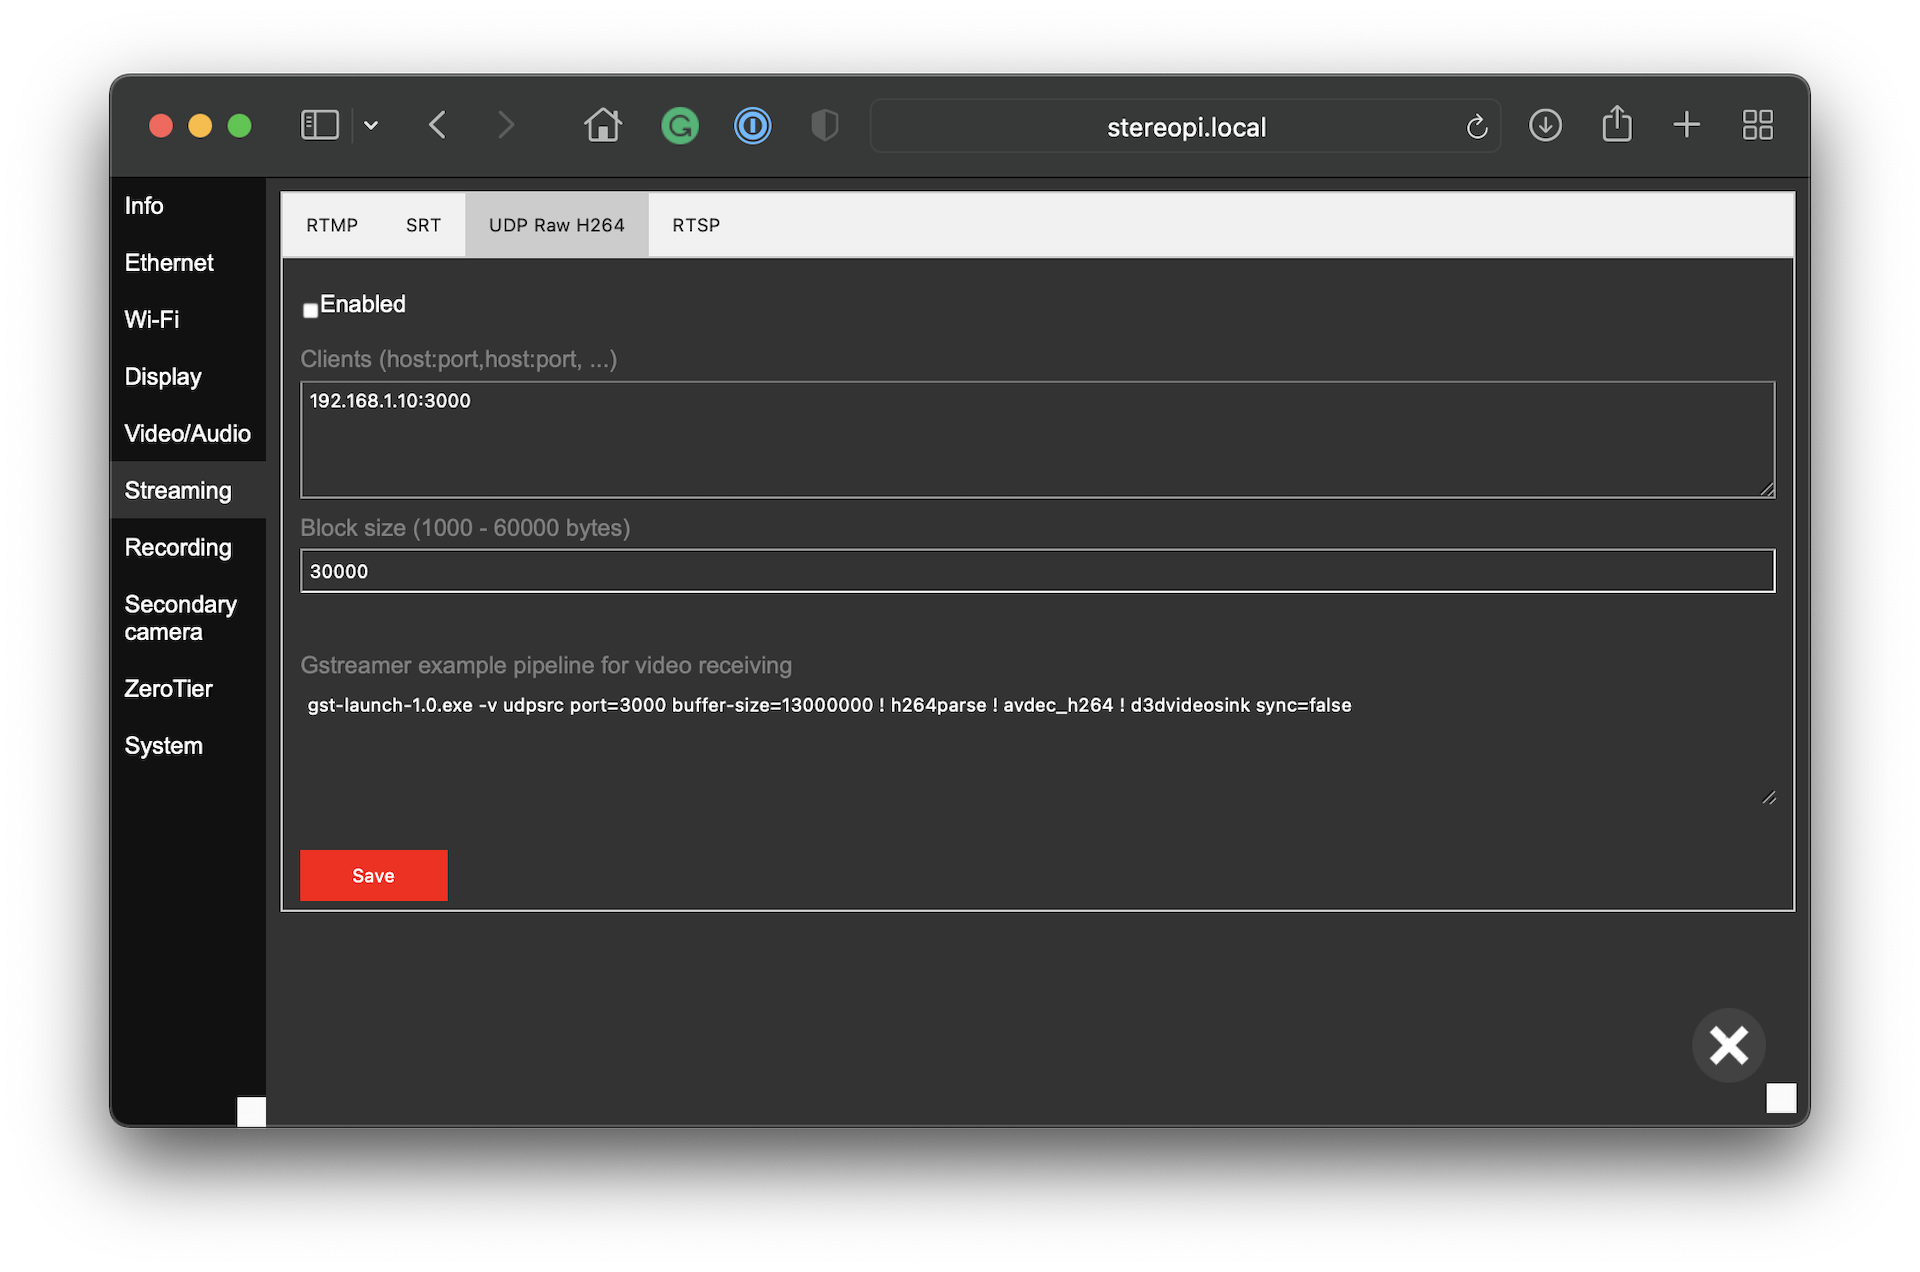Reload the stereopi.local page
Image resolution: width=1920 pixels, height=1272 pixels.
[x=1476, y=127]
